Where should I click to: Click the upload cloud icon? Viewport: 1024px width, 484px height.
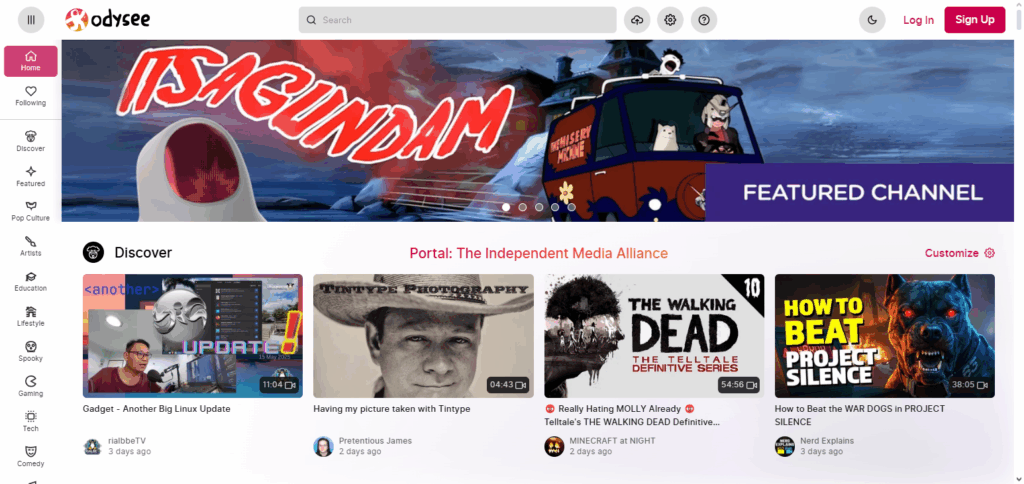coord(636,20)
